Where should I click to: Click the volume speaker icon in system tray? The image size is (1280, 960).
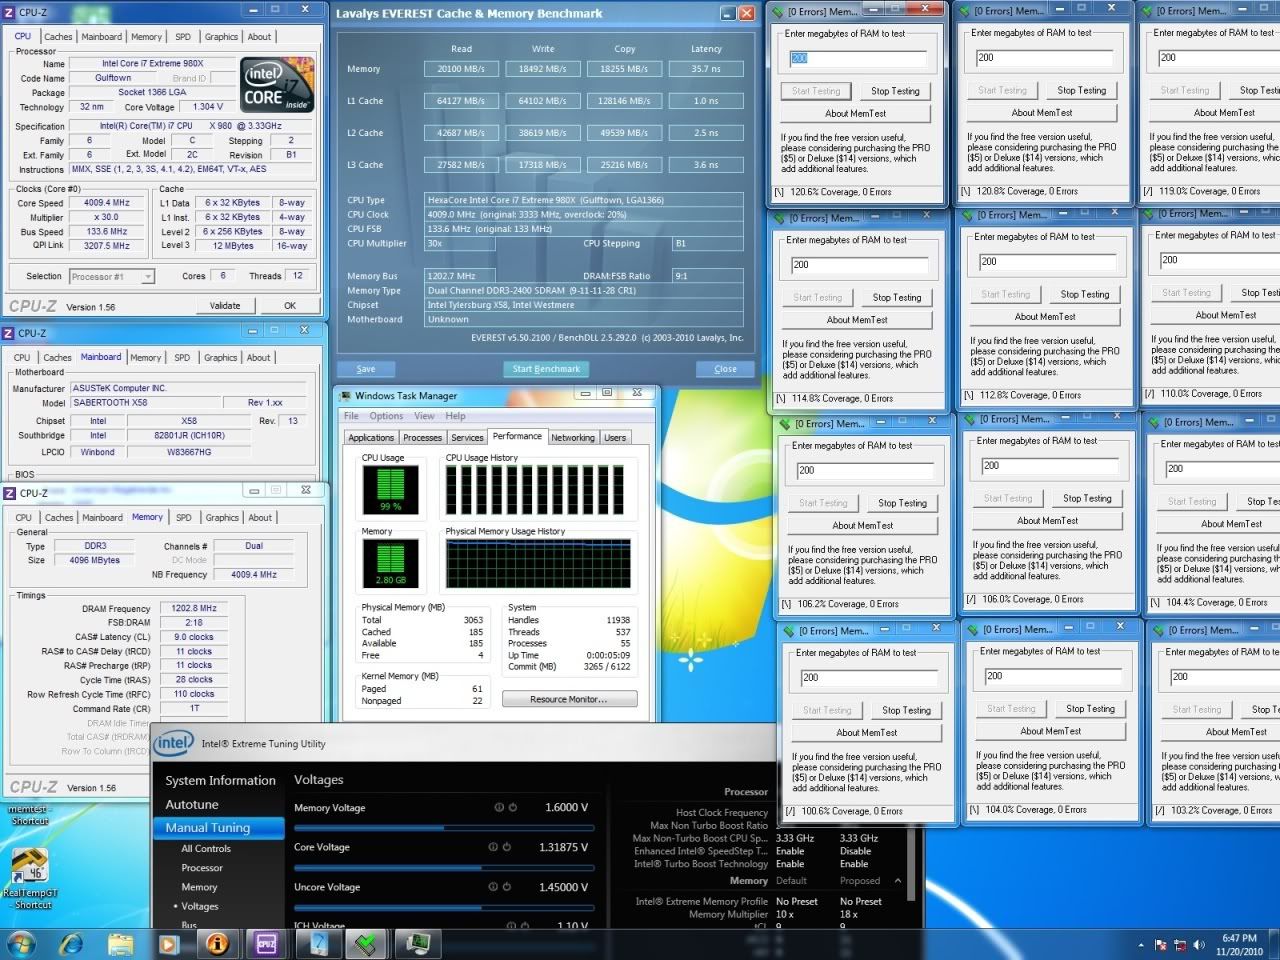coord(1198,945)
